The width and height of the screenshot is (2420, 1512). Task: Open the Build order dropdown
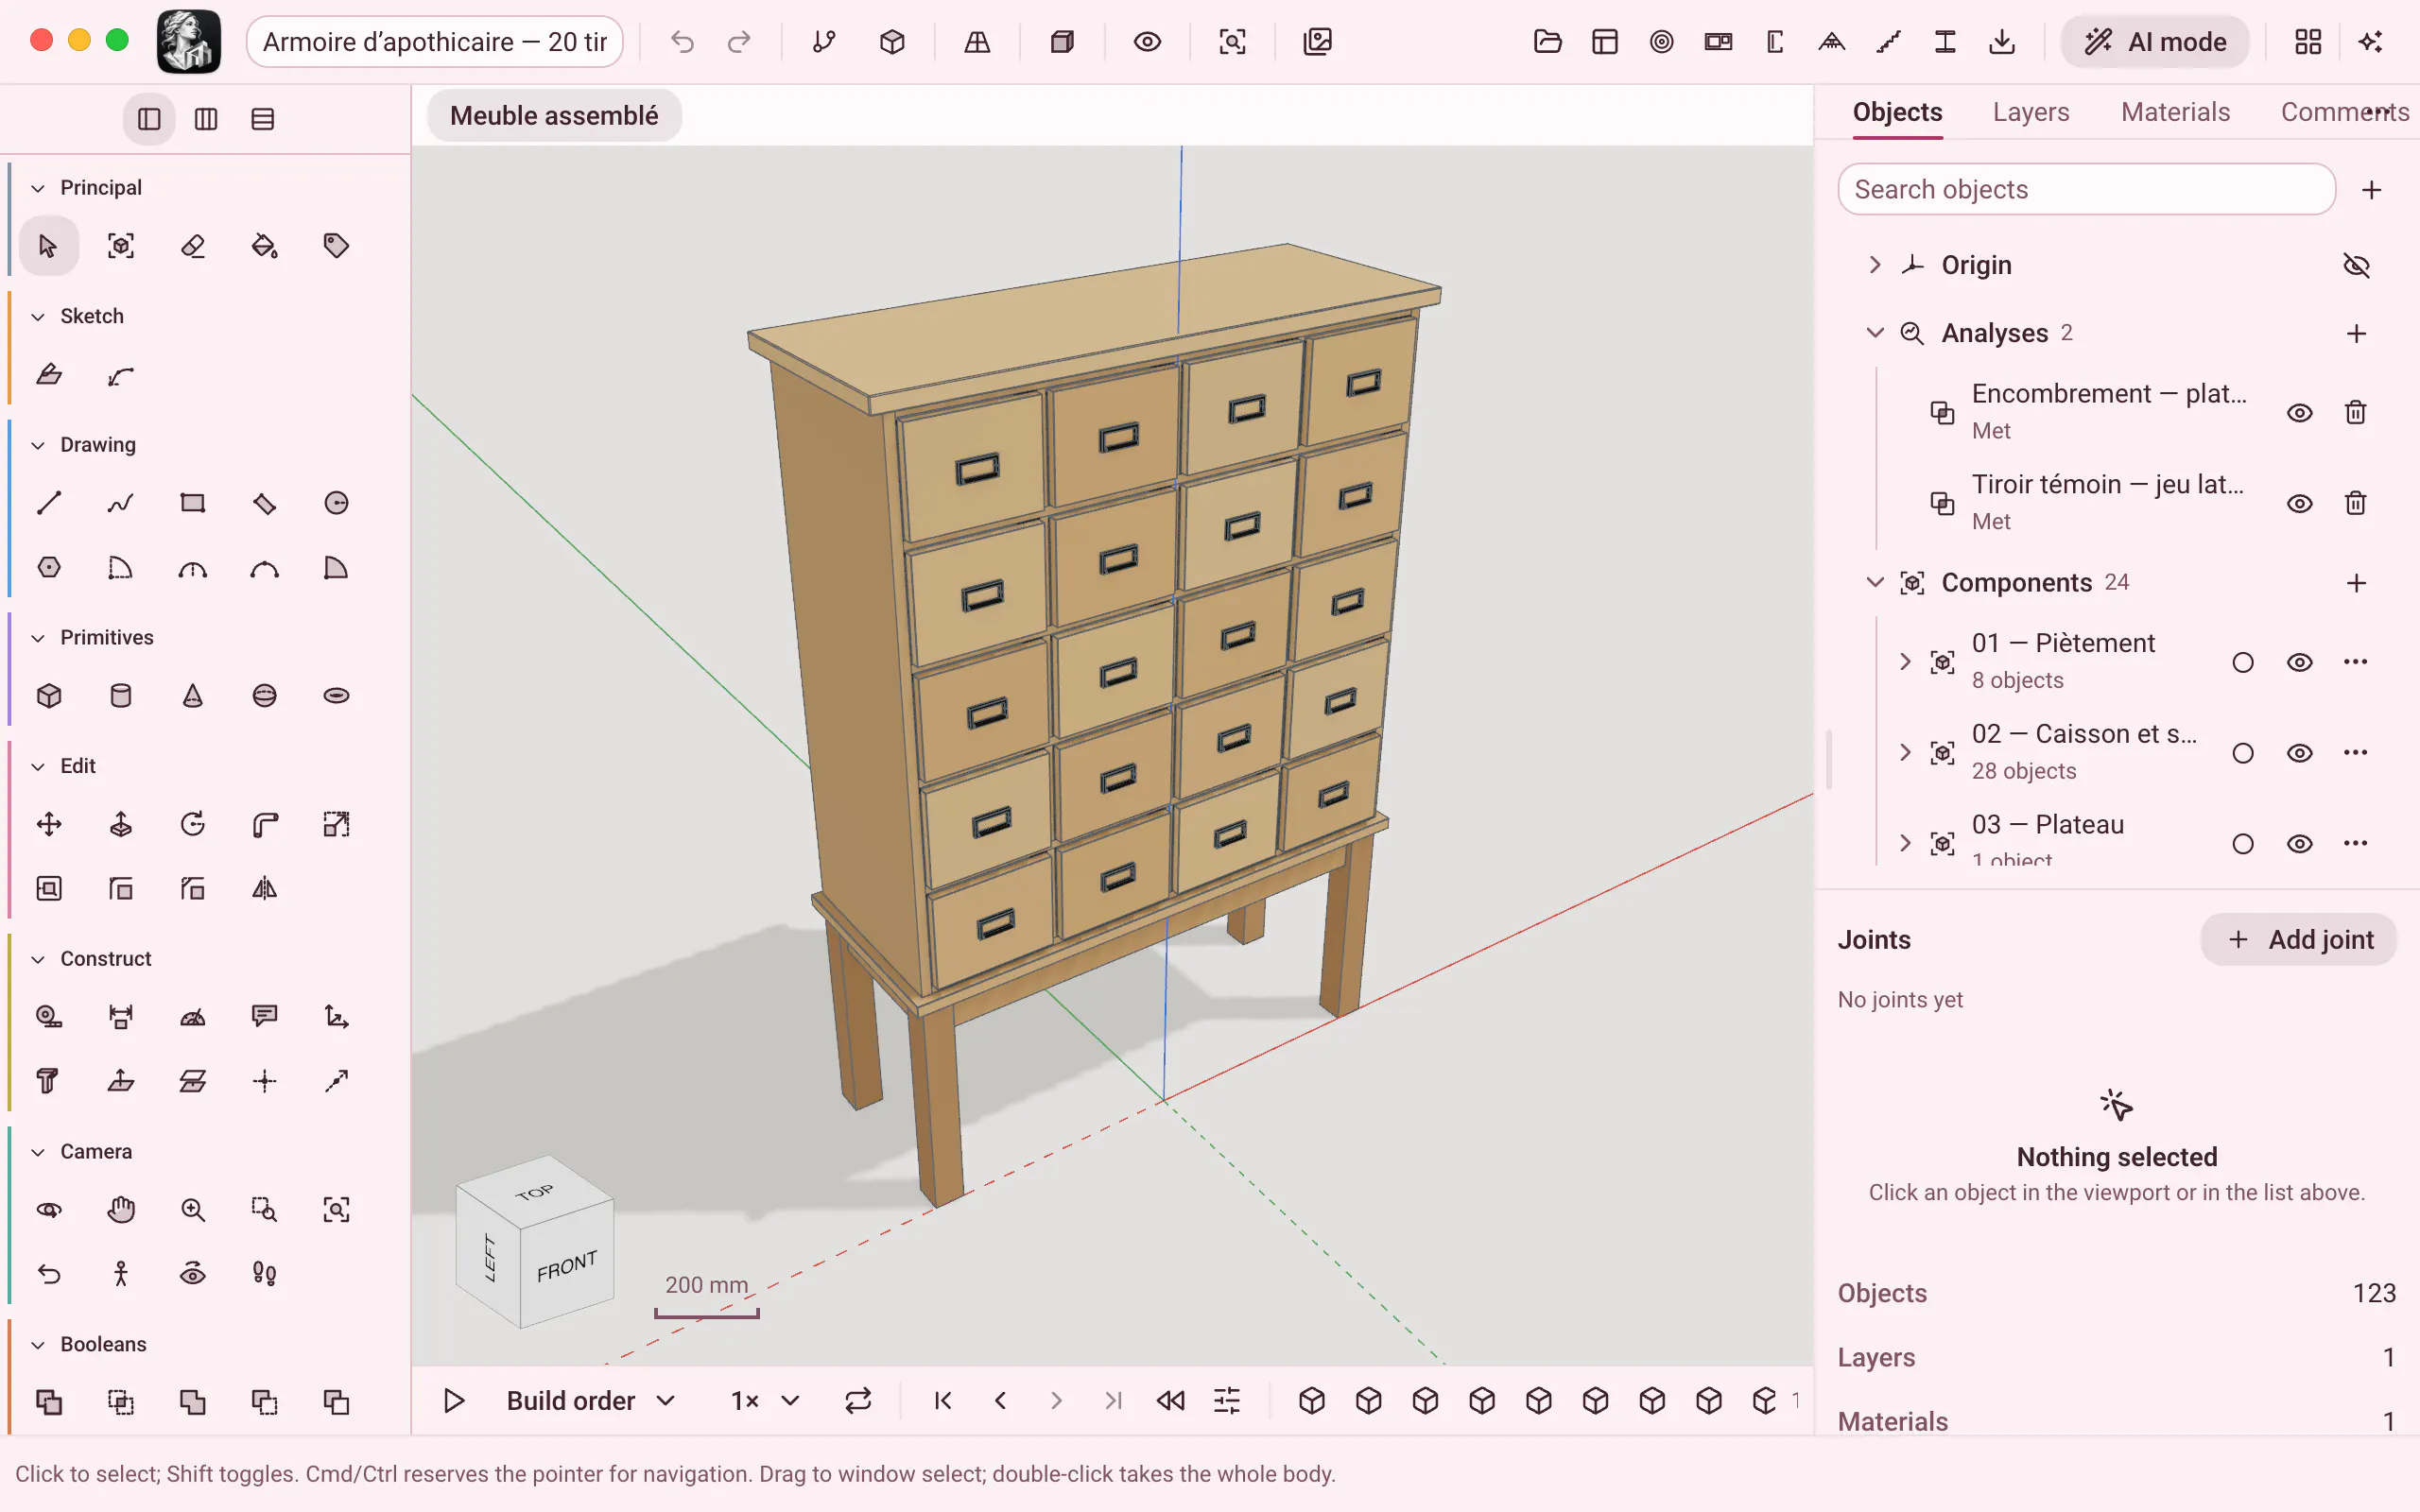(x=591, y=1401)
